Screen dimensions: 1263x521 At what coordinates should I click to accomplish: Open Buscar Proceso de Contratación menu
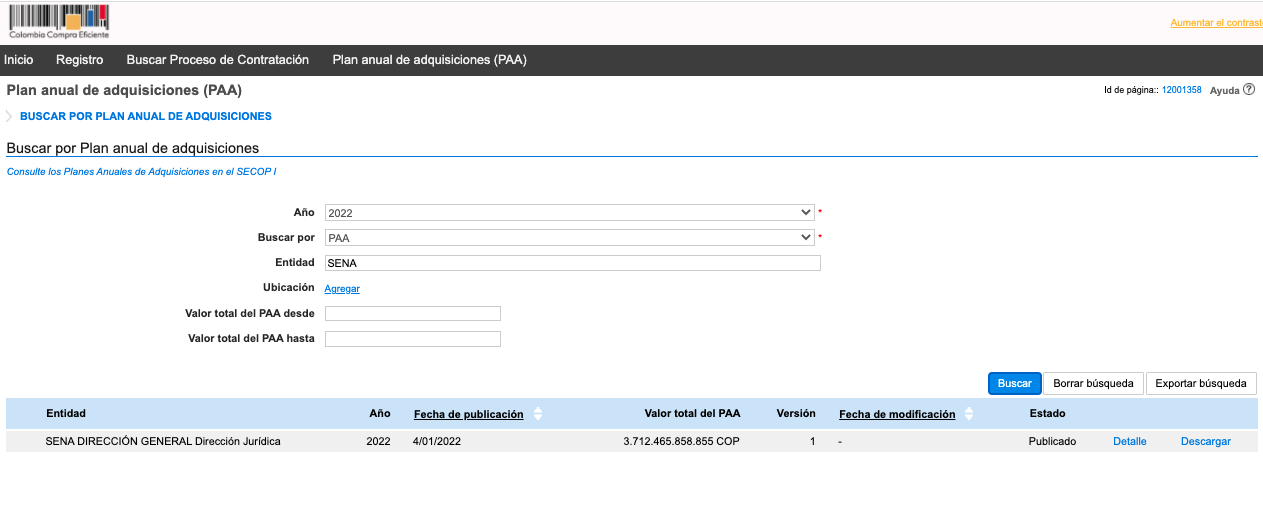pyautogui.click(x=218, y=60)
